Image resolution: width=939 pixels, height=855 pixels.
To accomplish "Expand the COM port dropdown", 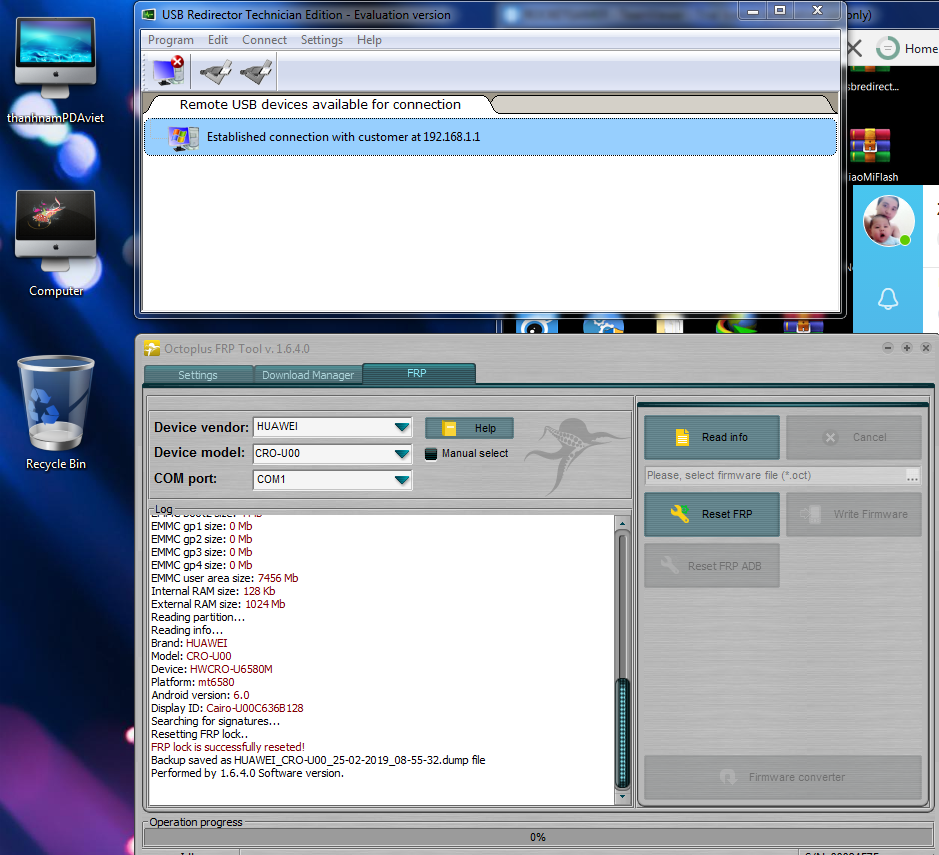I will pyautogui.click(x=402, y=480).
